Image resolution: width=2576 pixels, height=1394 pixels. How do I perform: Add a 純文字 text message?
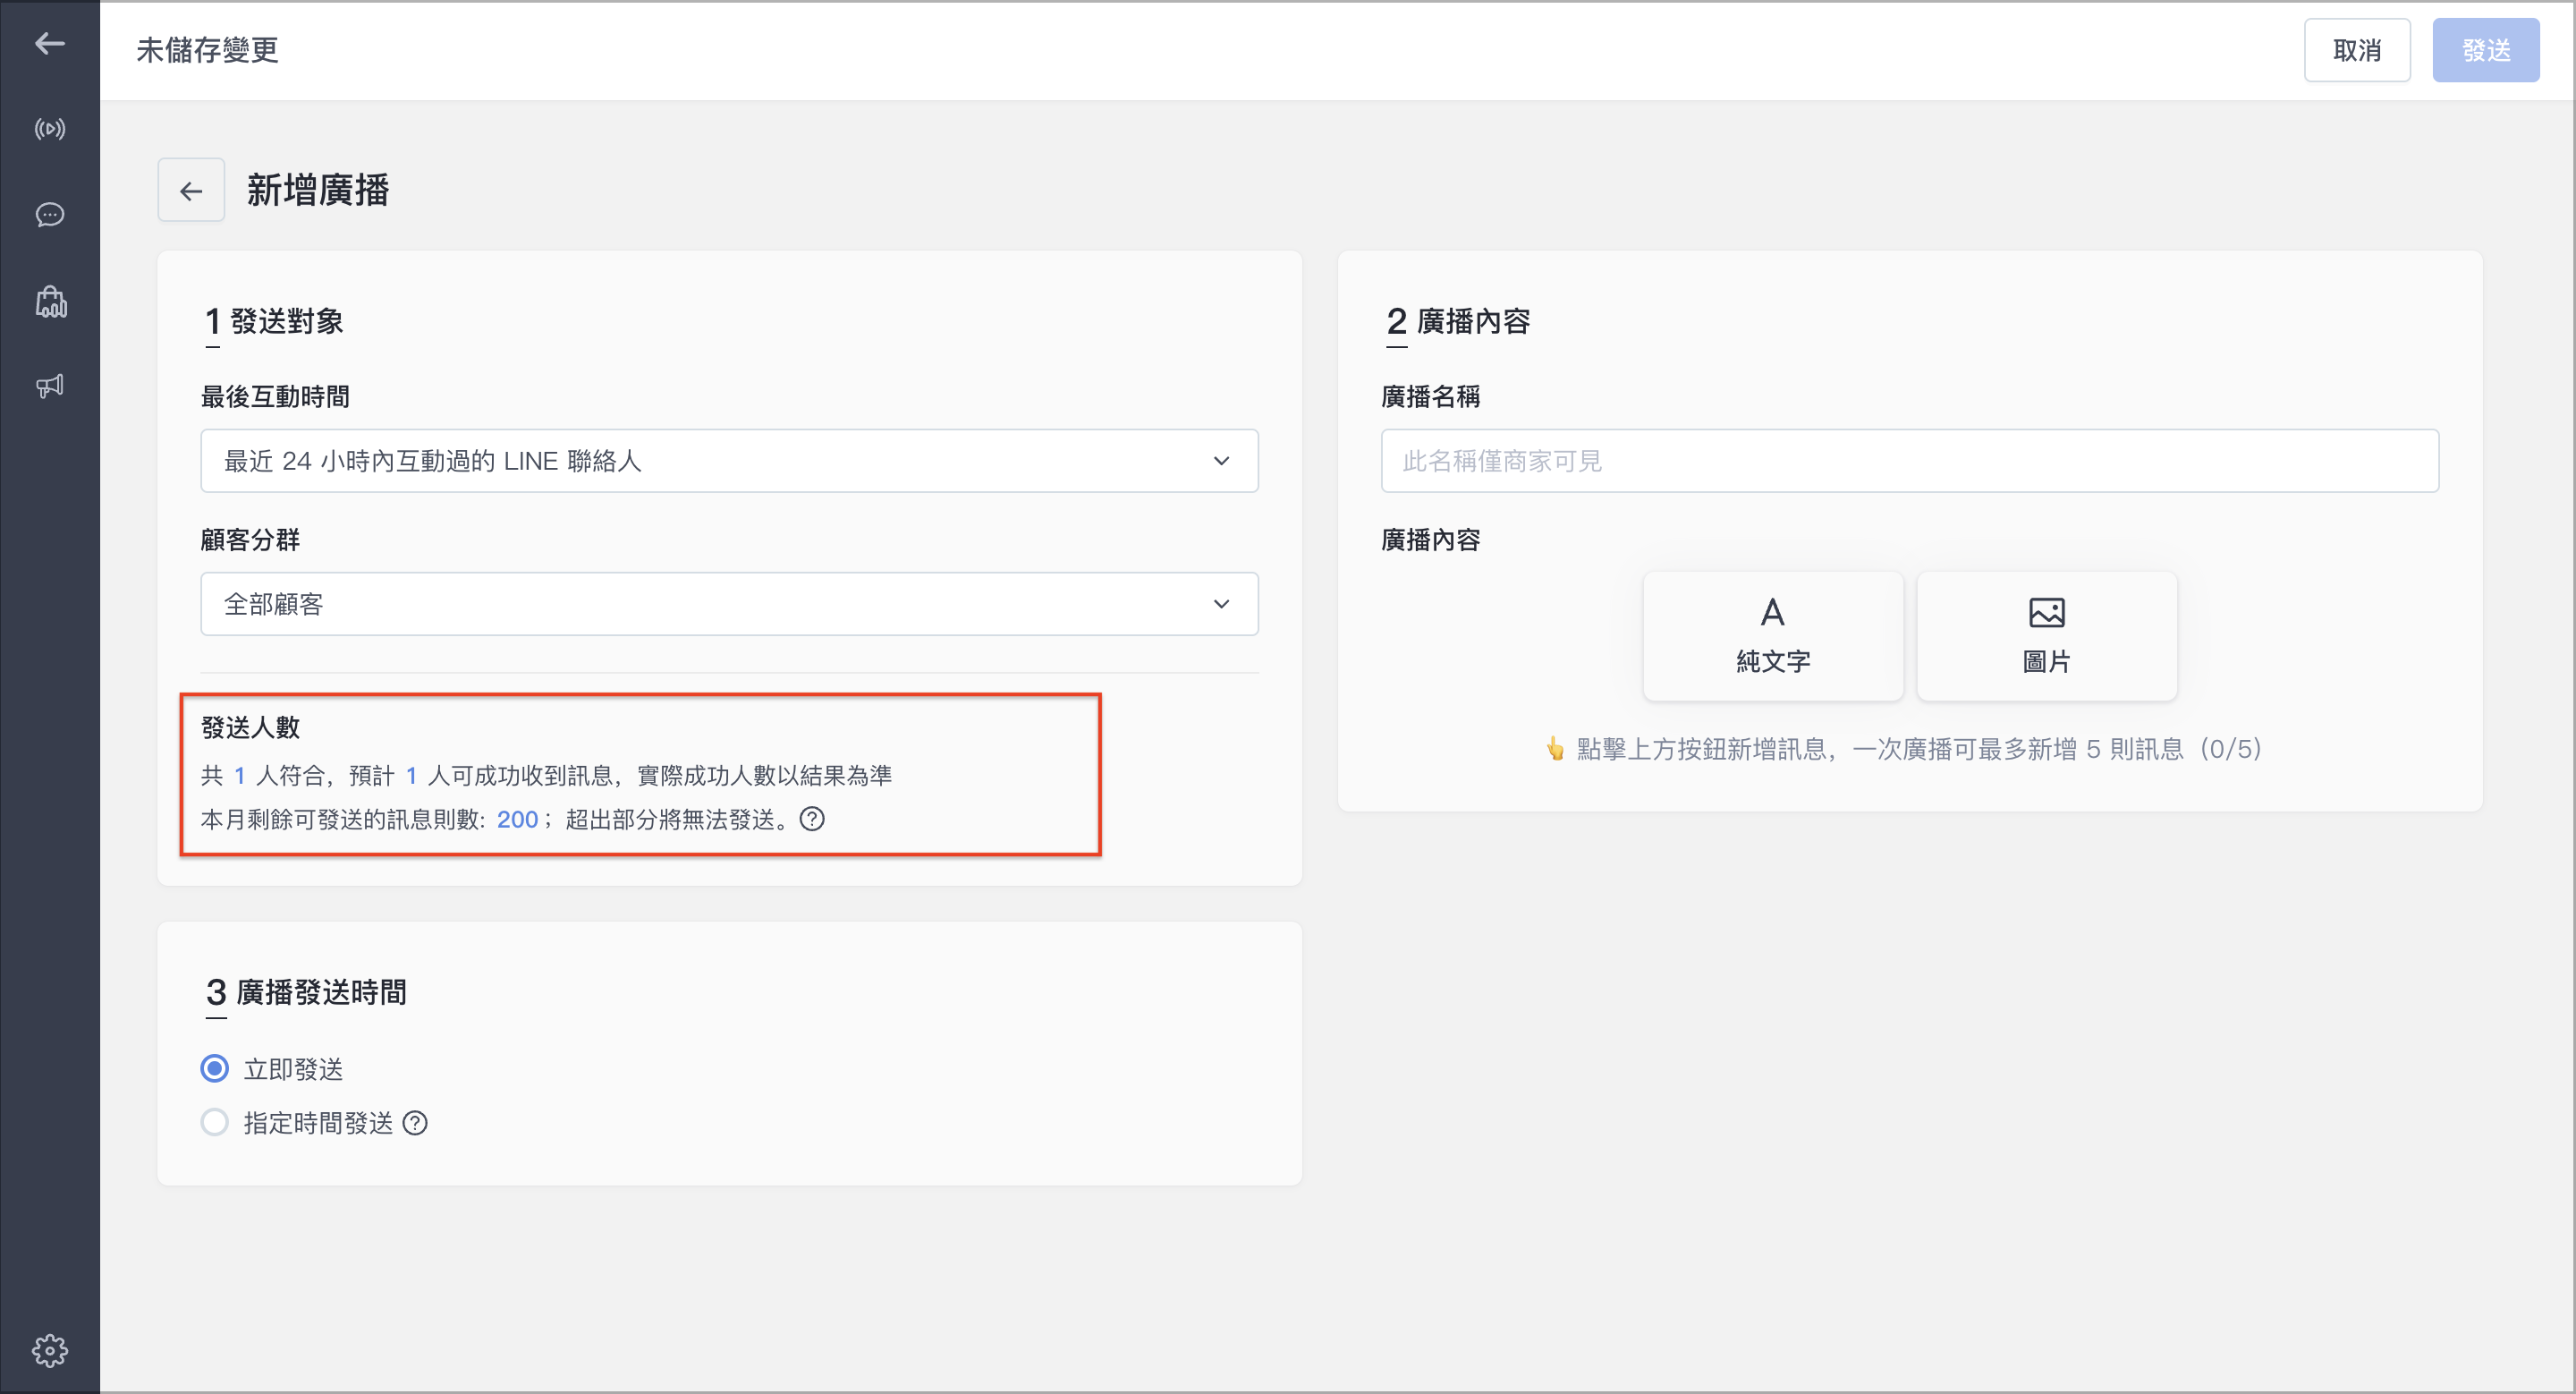click(x=1773, y=636)
